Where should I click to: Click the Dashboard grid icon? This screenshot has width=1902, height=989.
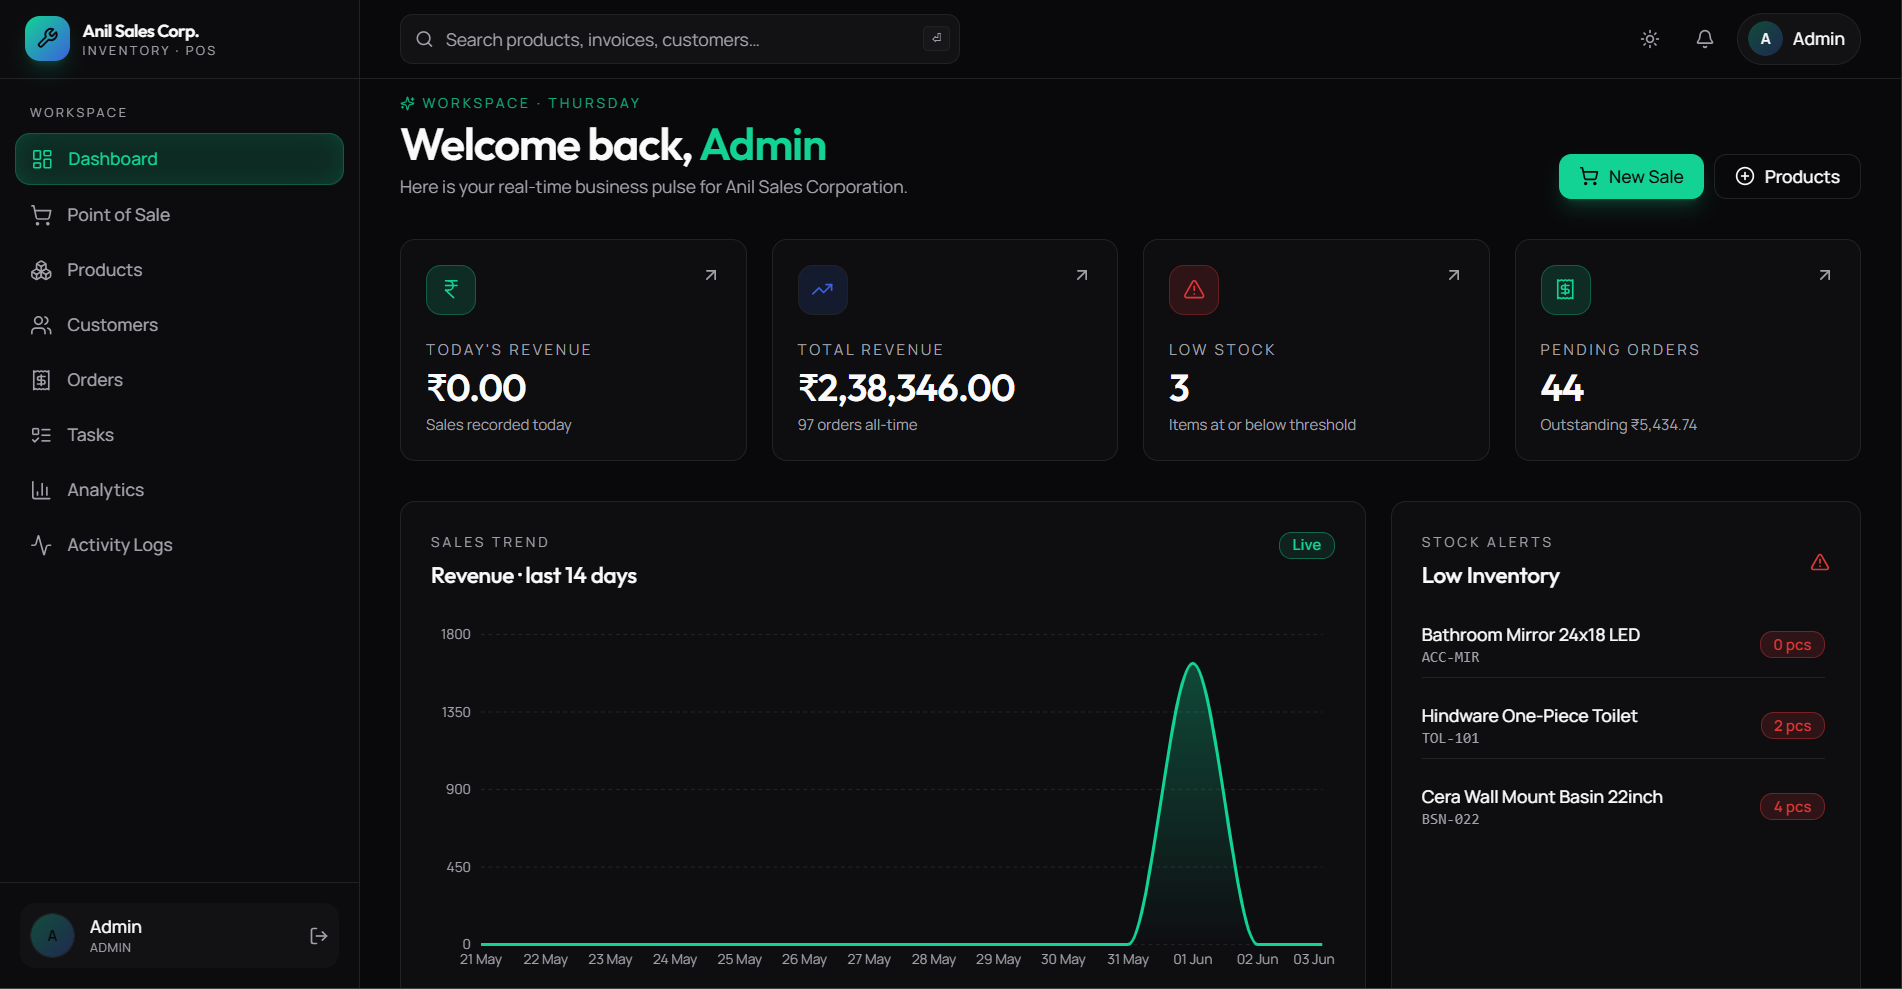[x=42, y=159]
